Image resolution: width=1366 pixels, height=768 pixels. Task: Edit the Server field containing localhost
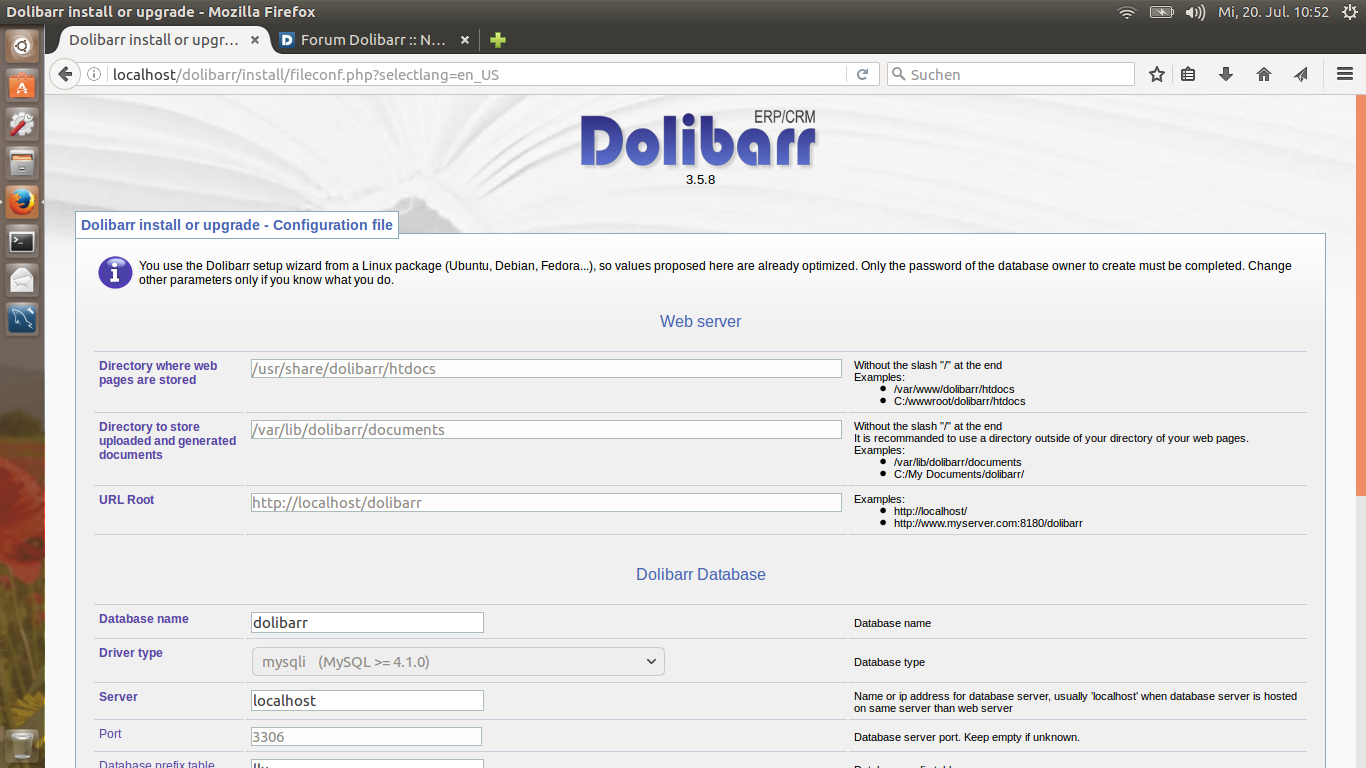tap(367, 700)
